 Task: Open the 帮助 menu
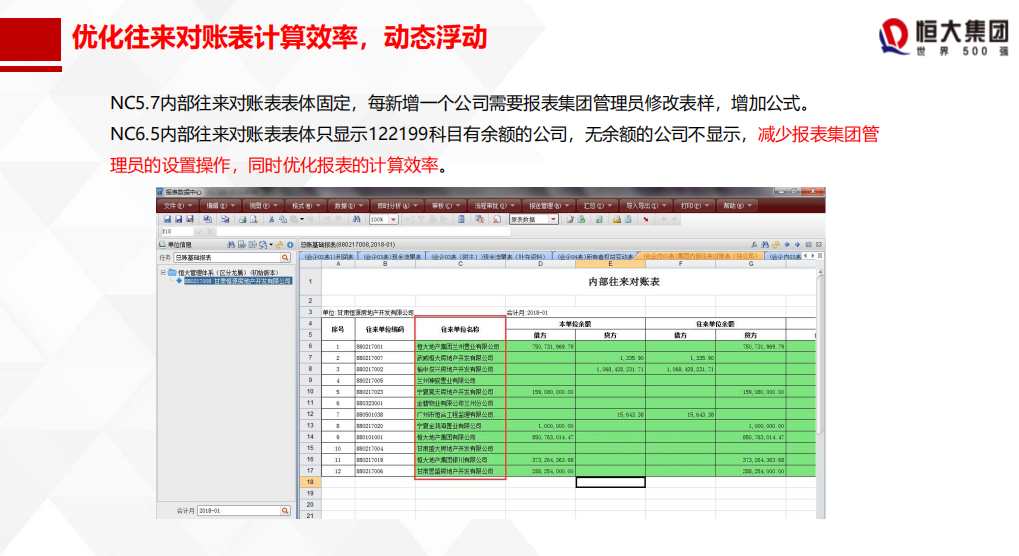737,206
